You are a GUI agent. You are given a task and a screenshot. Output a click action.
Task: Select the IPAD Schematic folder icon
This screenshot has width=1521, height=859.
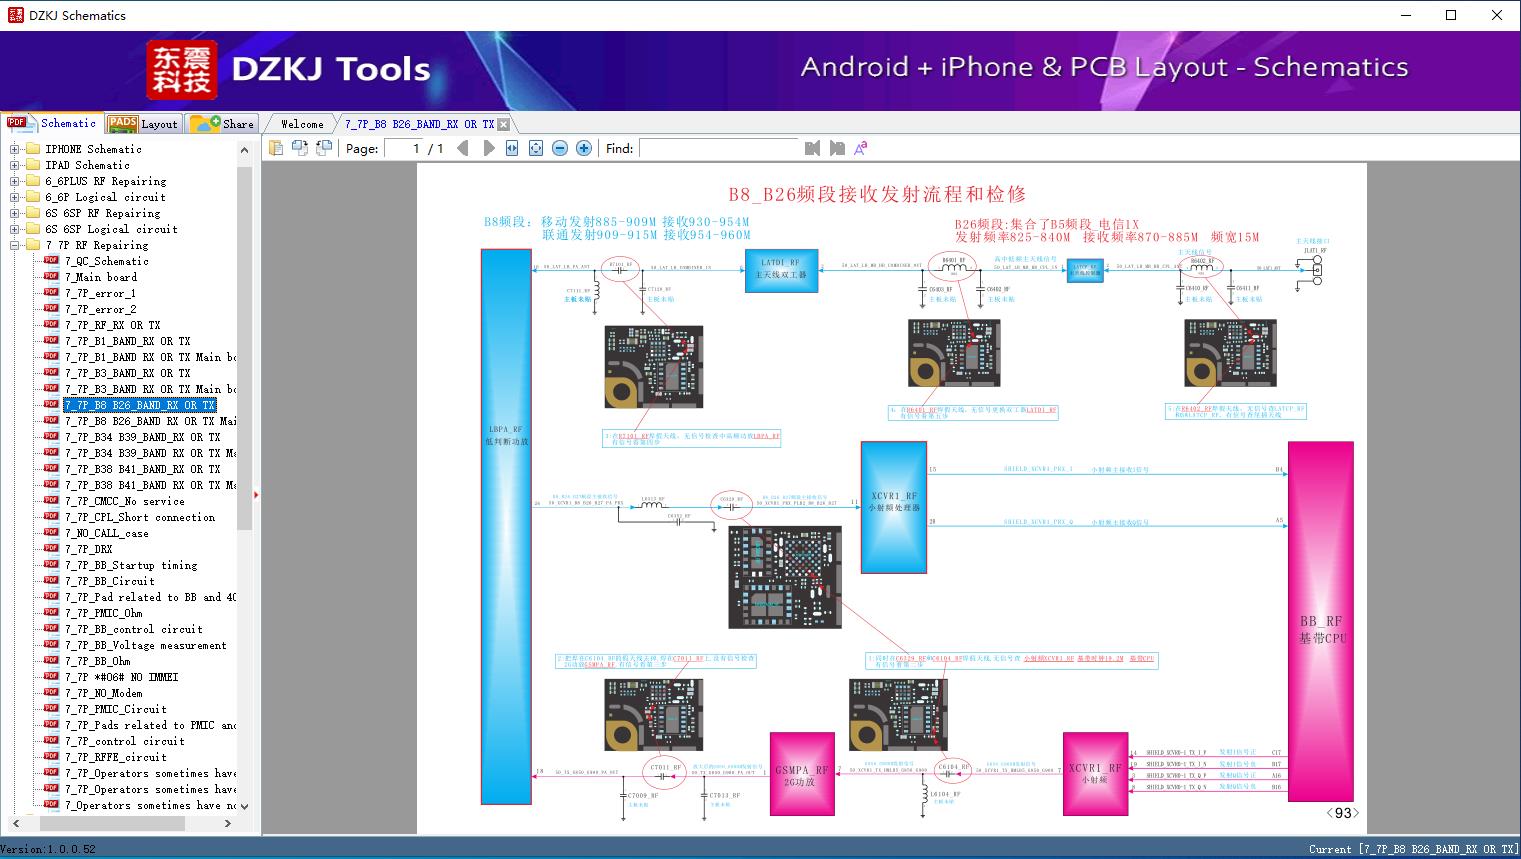[32, 165]
